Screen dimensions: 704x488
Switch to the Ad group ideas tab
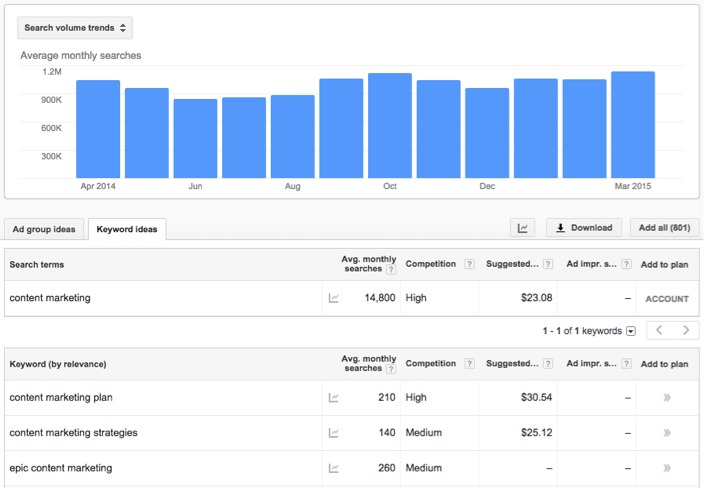(x=44, y=229)
